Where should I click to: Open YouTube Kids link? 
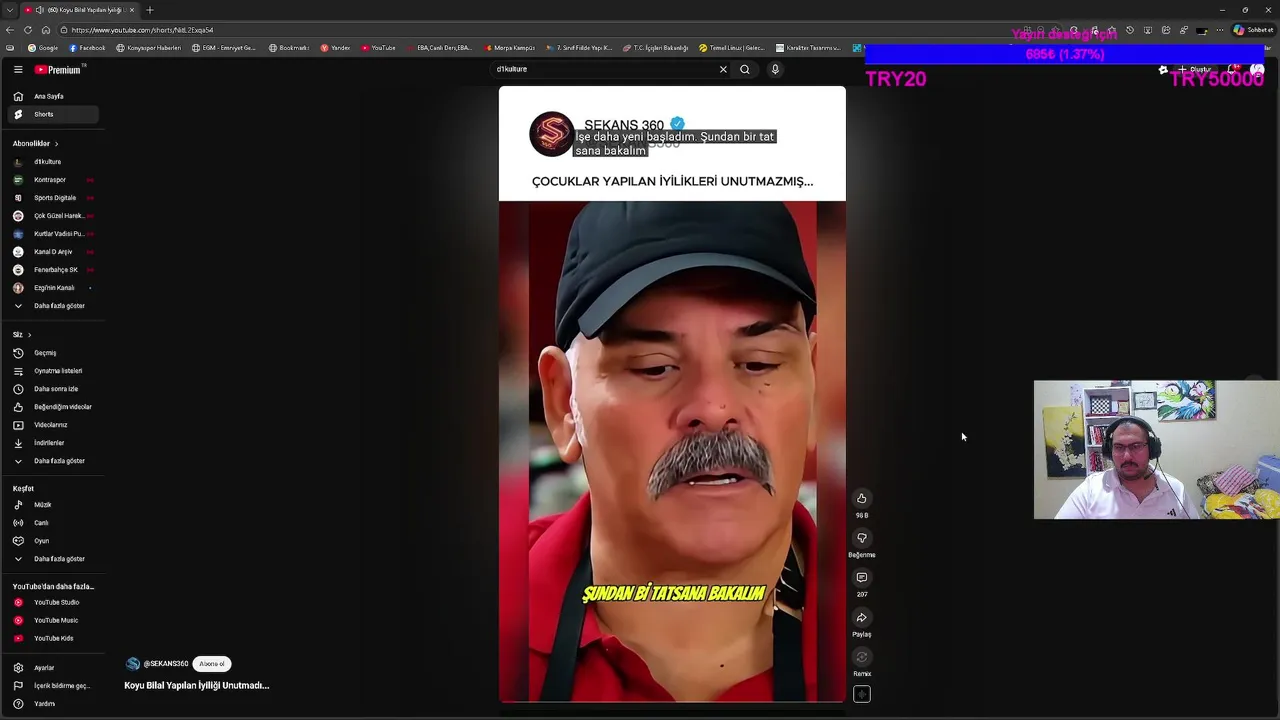[52, 639]
